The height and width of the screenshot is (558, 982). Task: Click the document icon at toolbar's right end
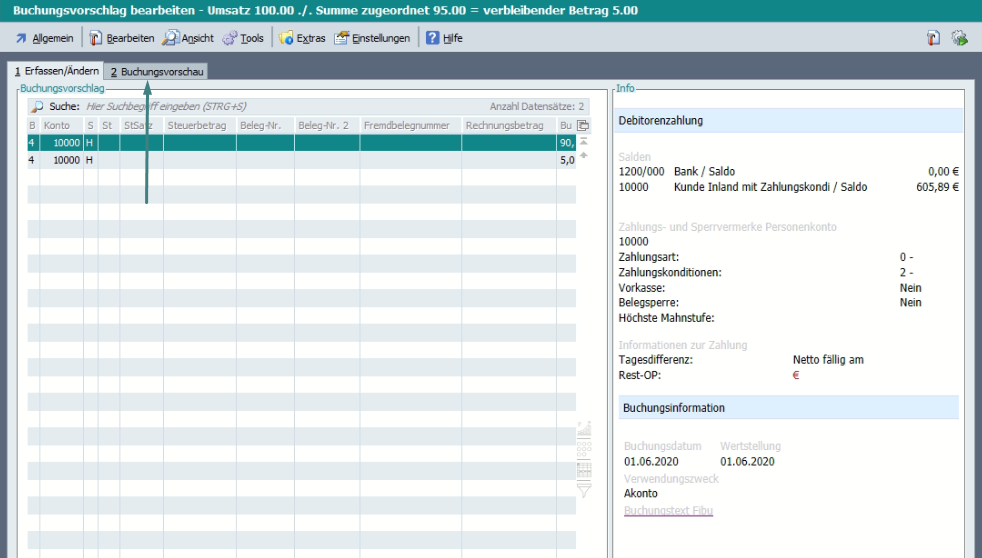932,38
